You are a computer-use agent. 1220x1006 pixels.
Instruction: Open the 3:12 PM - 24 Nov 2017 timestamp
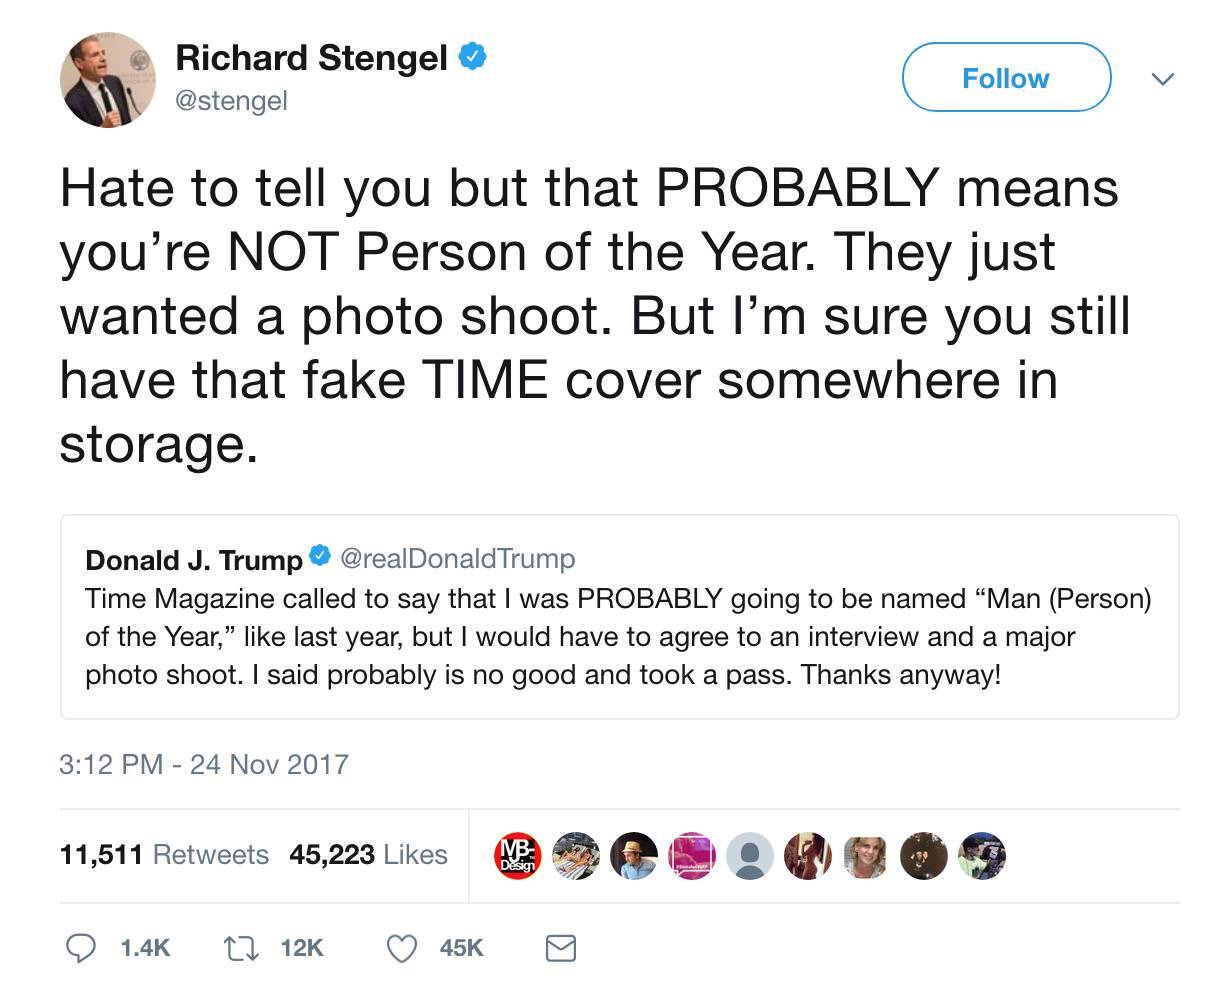pyautogui.click(x=204, y=765)
